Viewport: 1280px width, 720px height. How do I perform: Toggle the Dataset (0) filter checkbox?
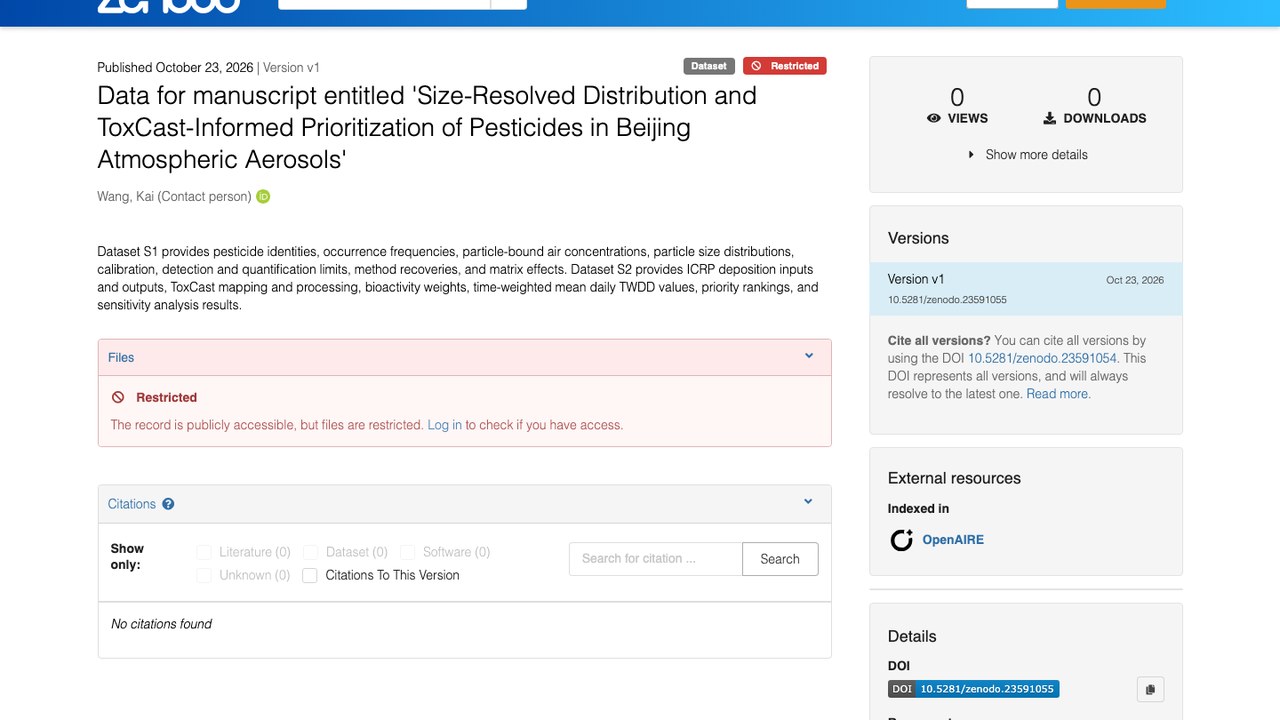click(310, 552)
